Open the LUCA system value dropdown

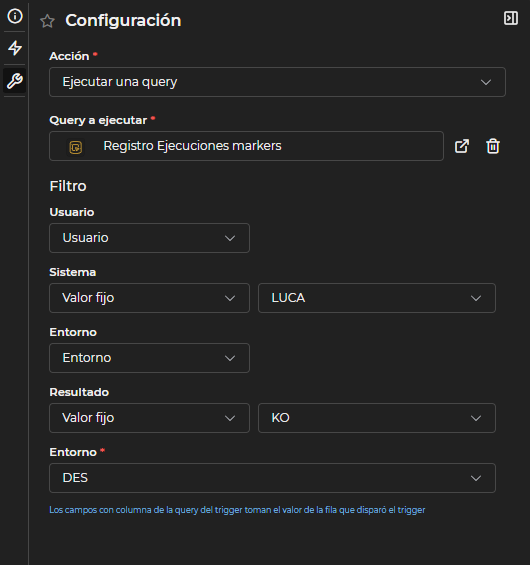coord(377,298)
